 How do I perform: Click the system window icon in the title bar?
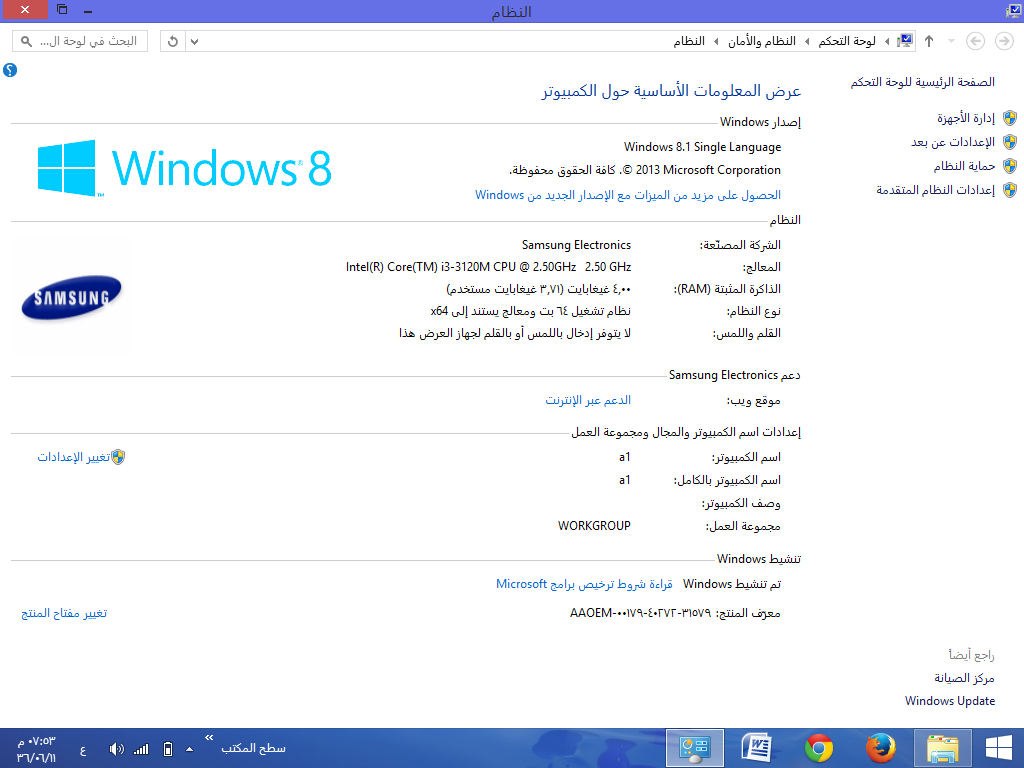(1014, 11)
